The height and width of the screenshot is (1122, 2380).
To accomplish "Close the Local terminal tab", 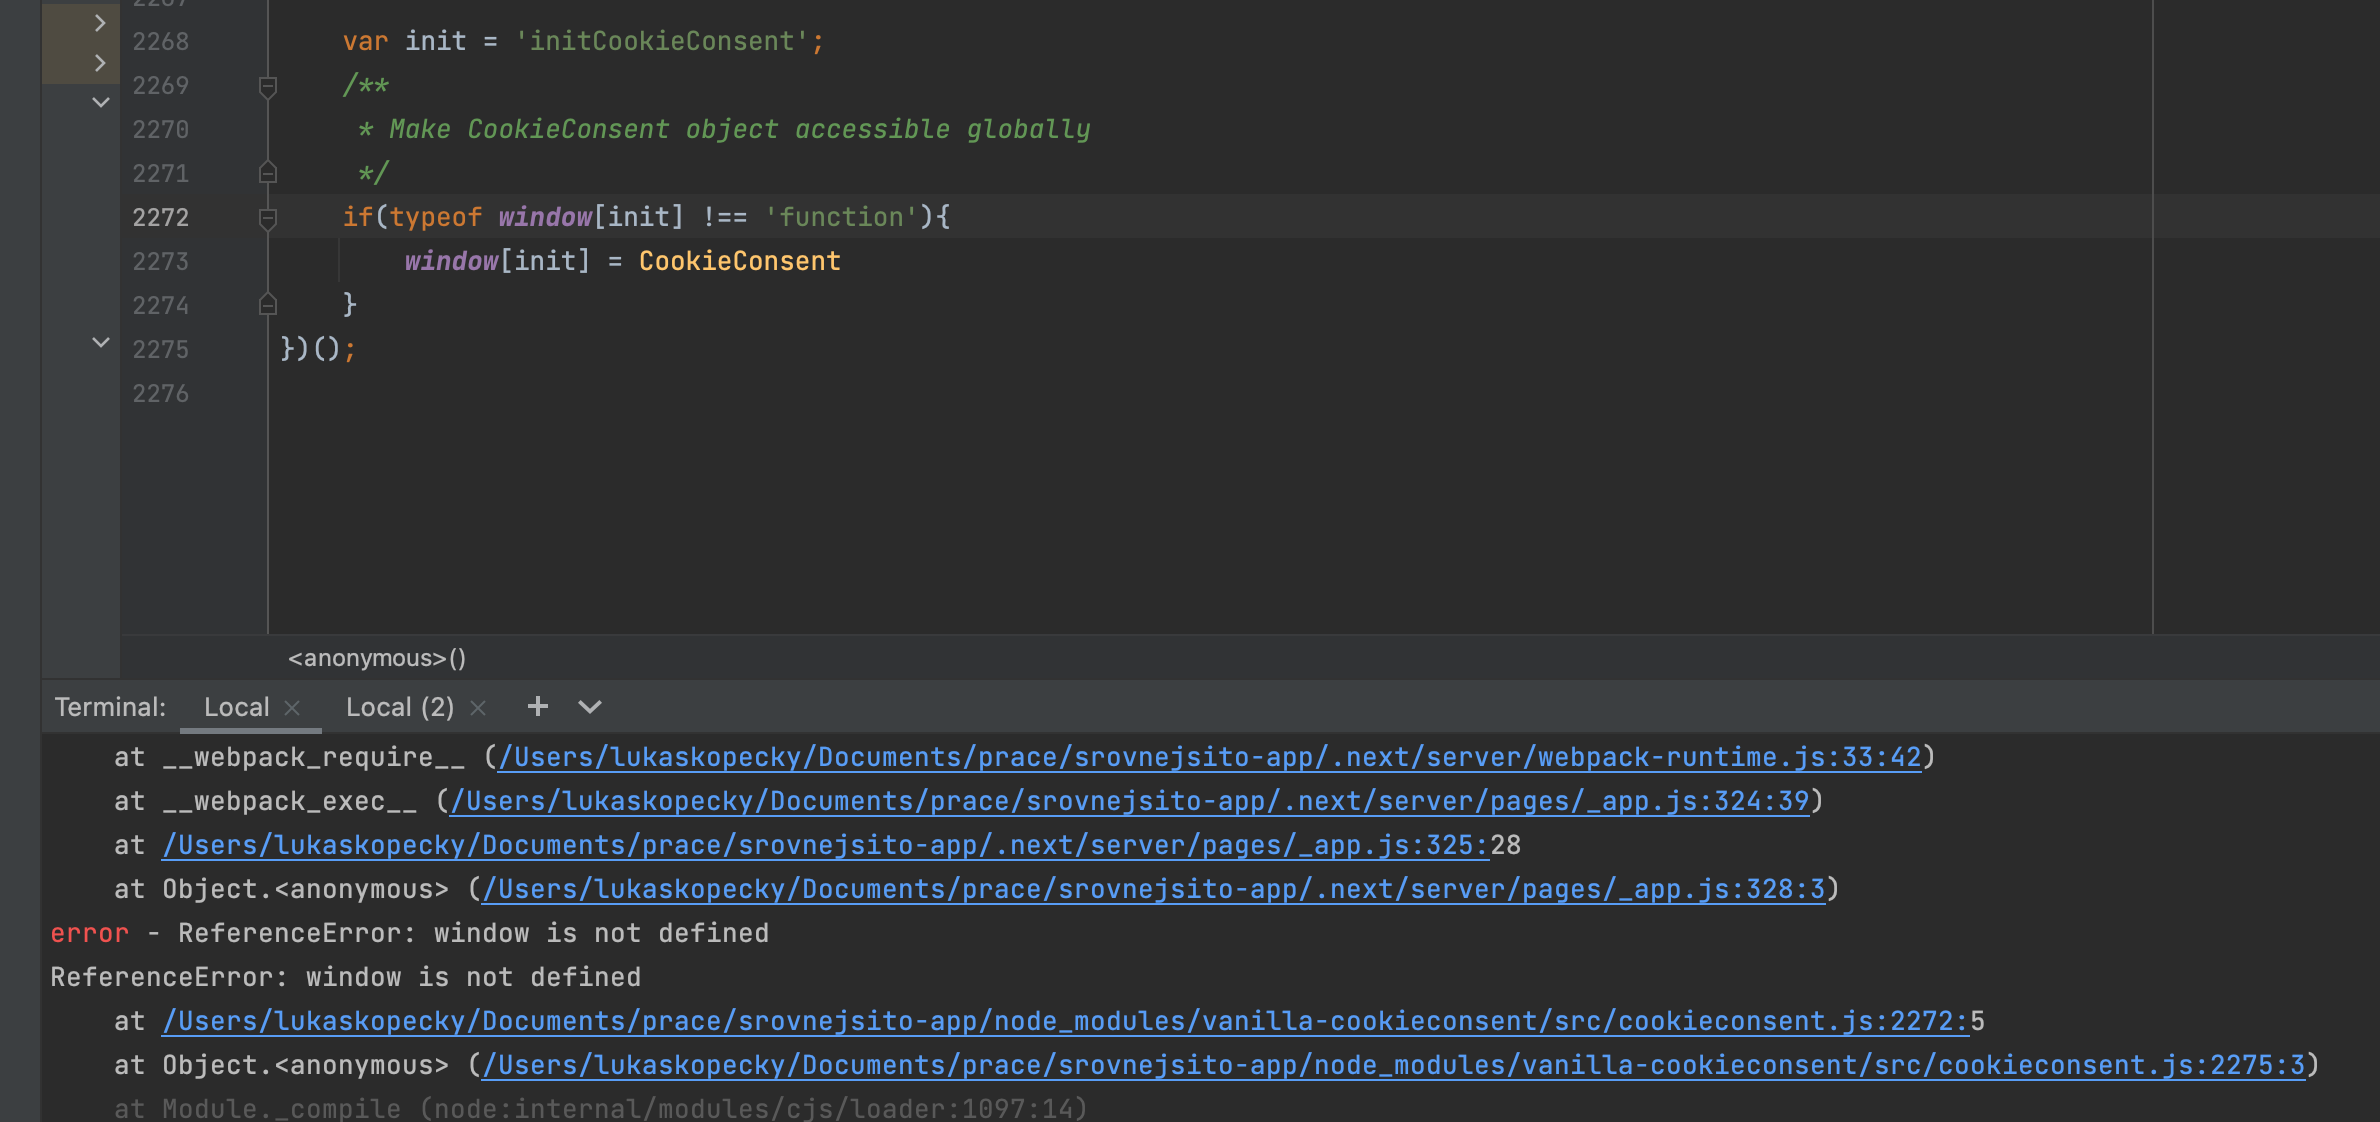I will point(292,708).
